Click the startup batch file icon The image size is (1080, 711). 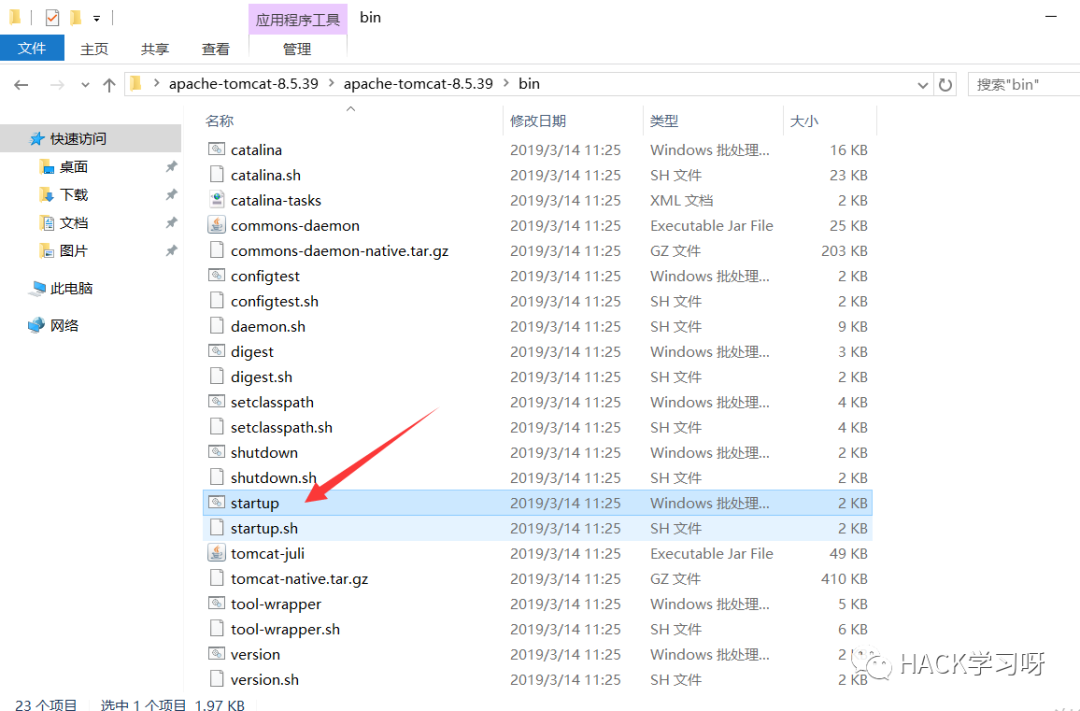[216, 502]
